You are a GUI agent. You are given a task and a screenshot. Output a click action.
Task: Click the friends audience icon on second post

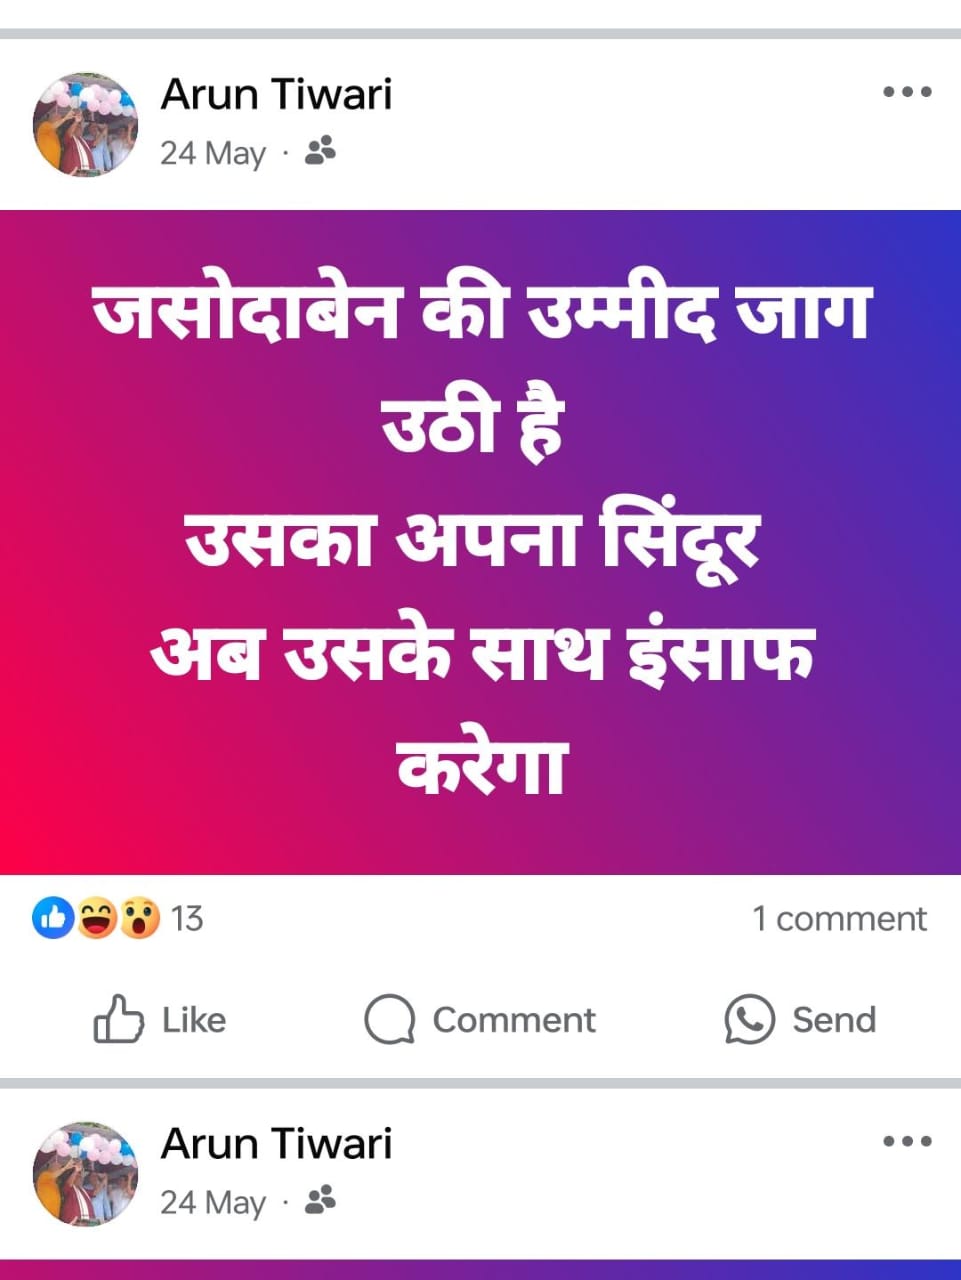click(320, 1199)
